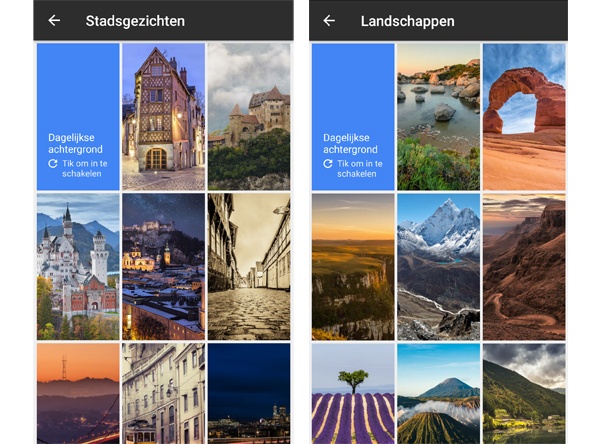This screenshot has height=444, width=600.
Task: Go back from Landschappen screen
Action: (x=329, y=20)
